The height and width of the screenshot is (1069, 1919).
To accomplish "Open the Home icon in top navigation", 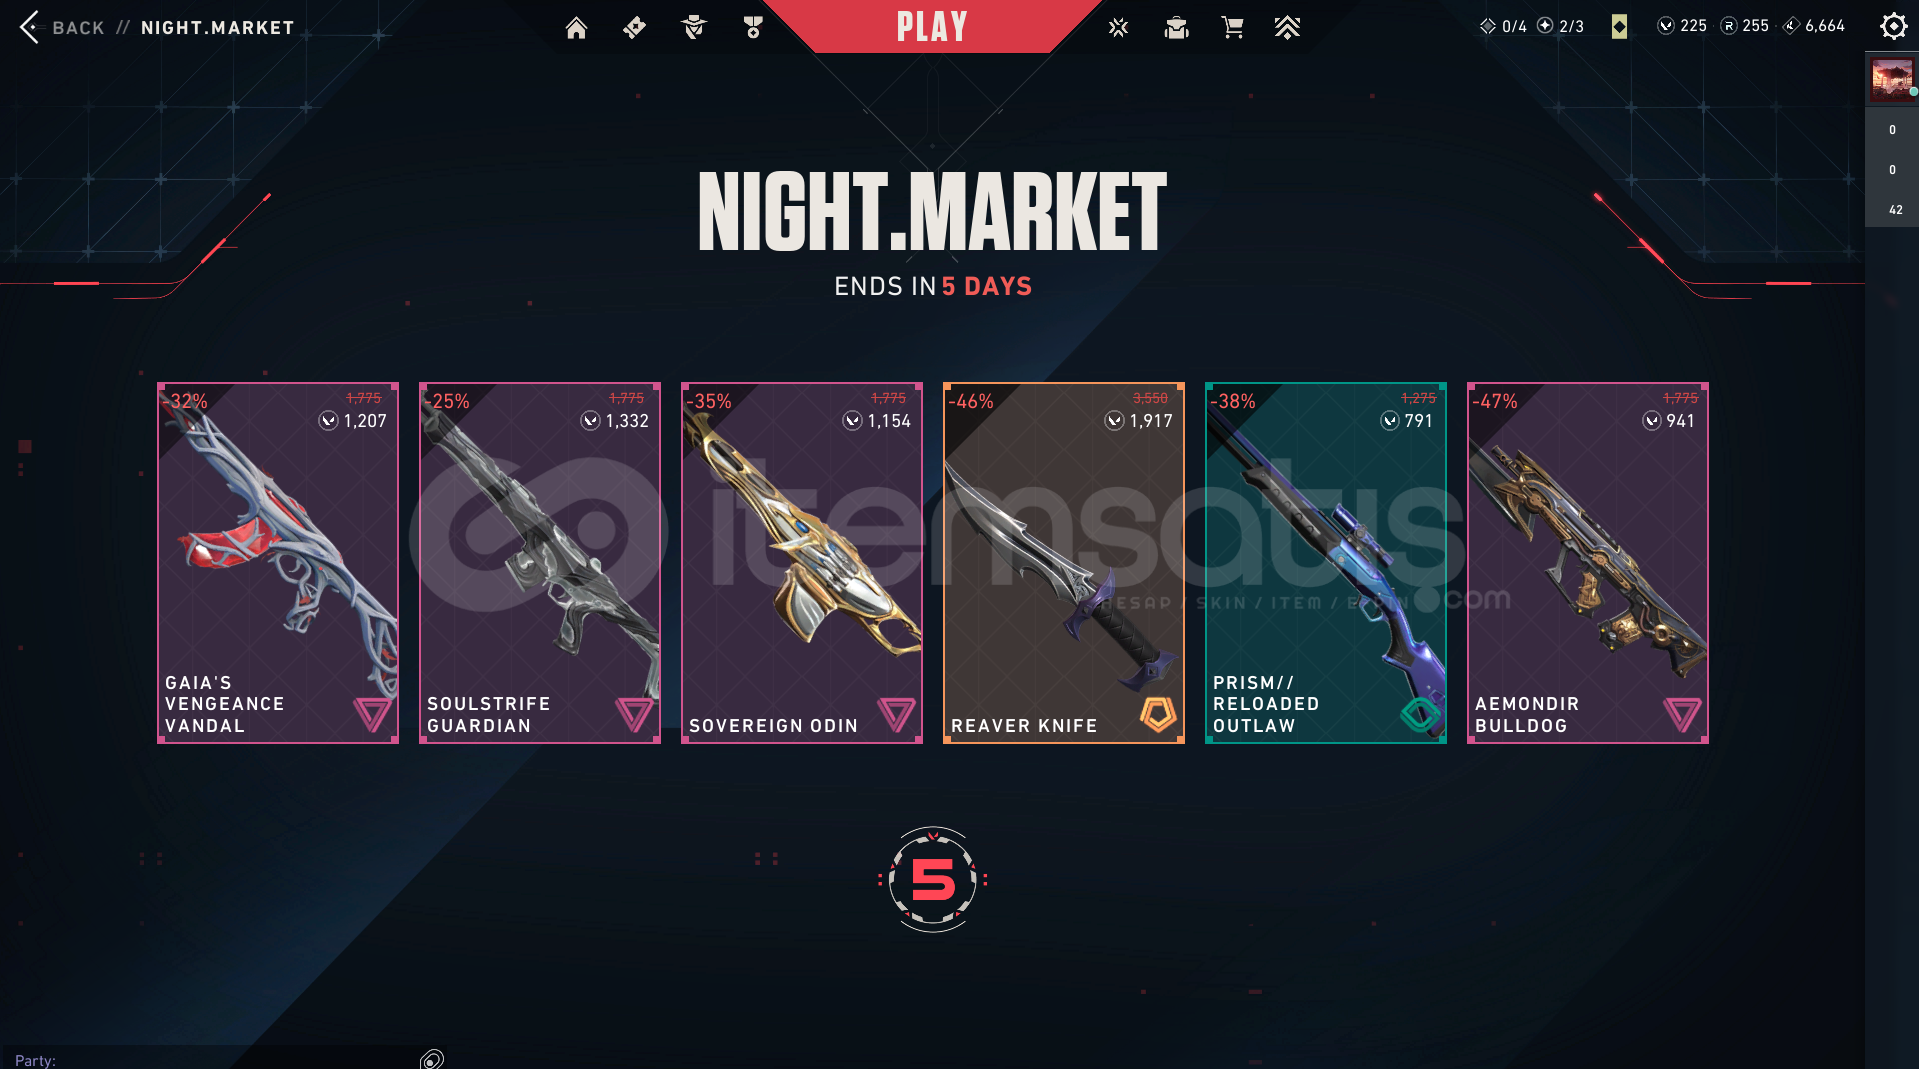I will 576,28.
